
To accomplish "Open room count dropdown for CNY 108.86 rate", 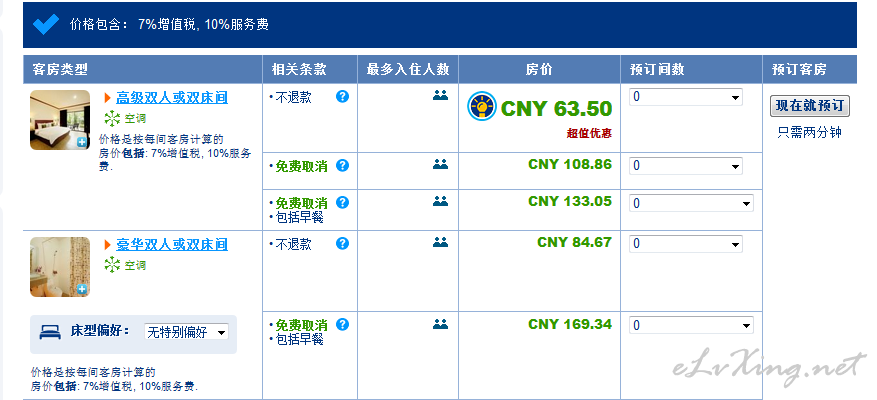I will point(686,166).
